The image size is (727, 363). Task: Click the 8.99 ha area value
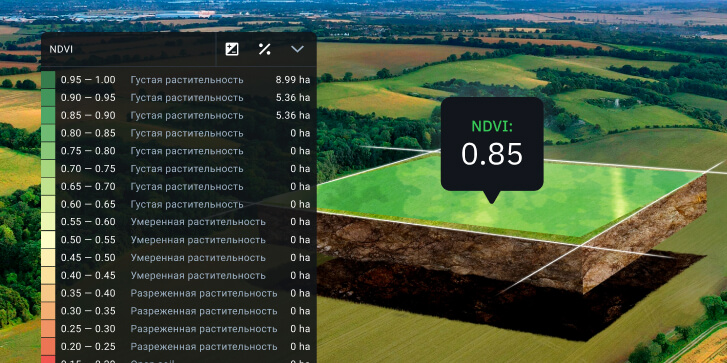pos(293,80)
